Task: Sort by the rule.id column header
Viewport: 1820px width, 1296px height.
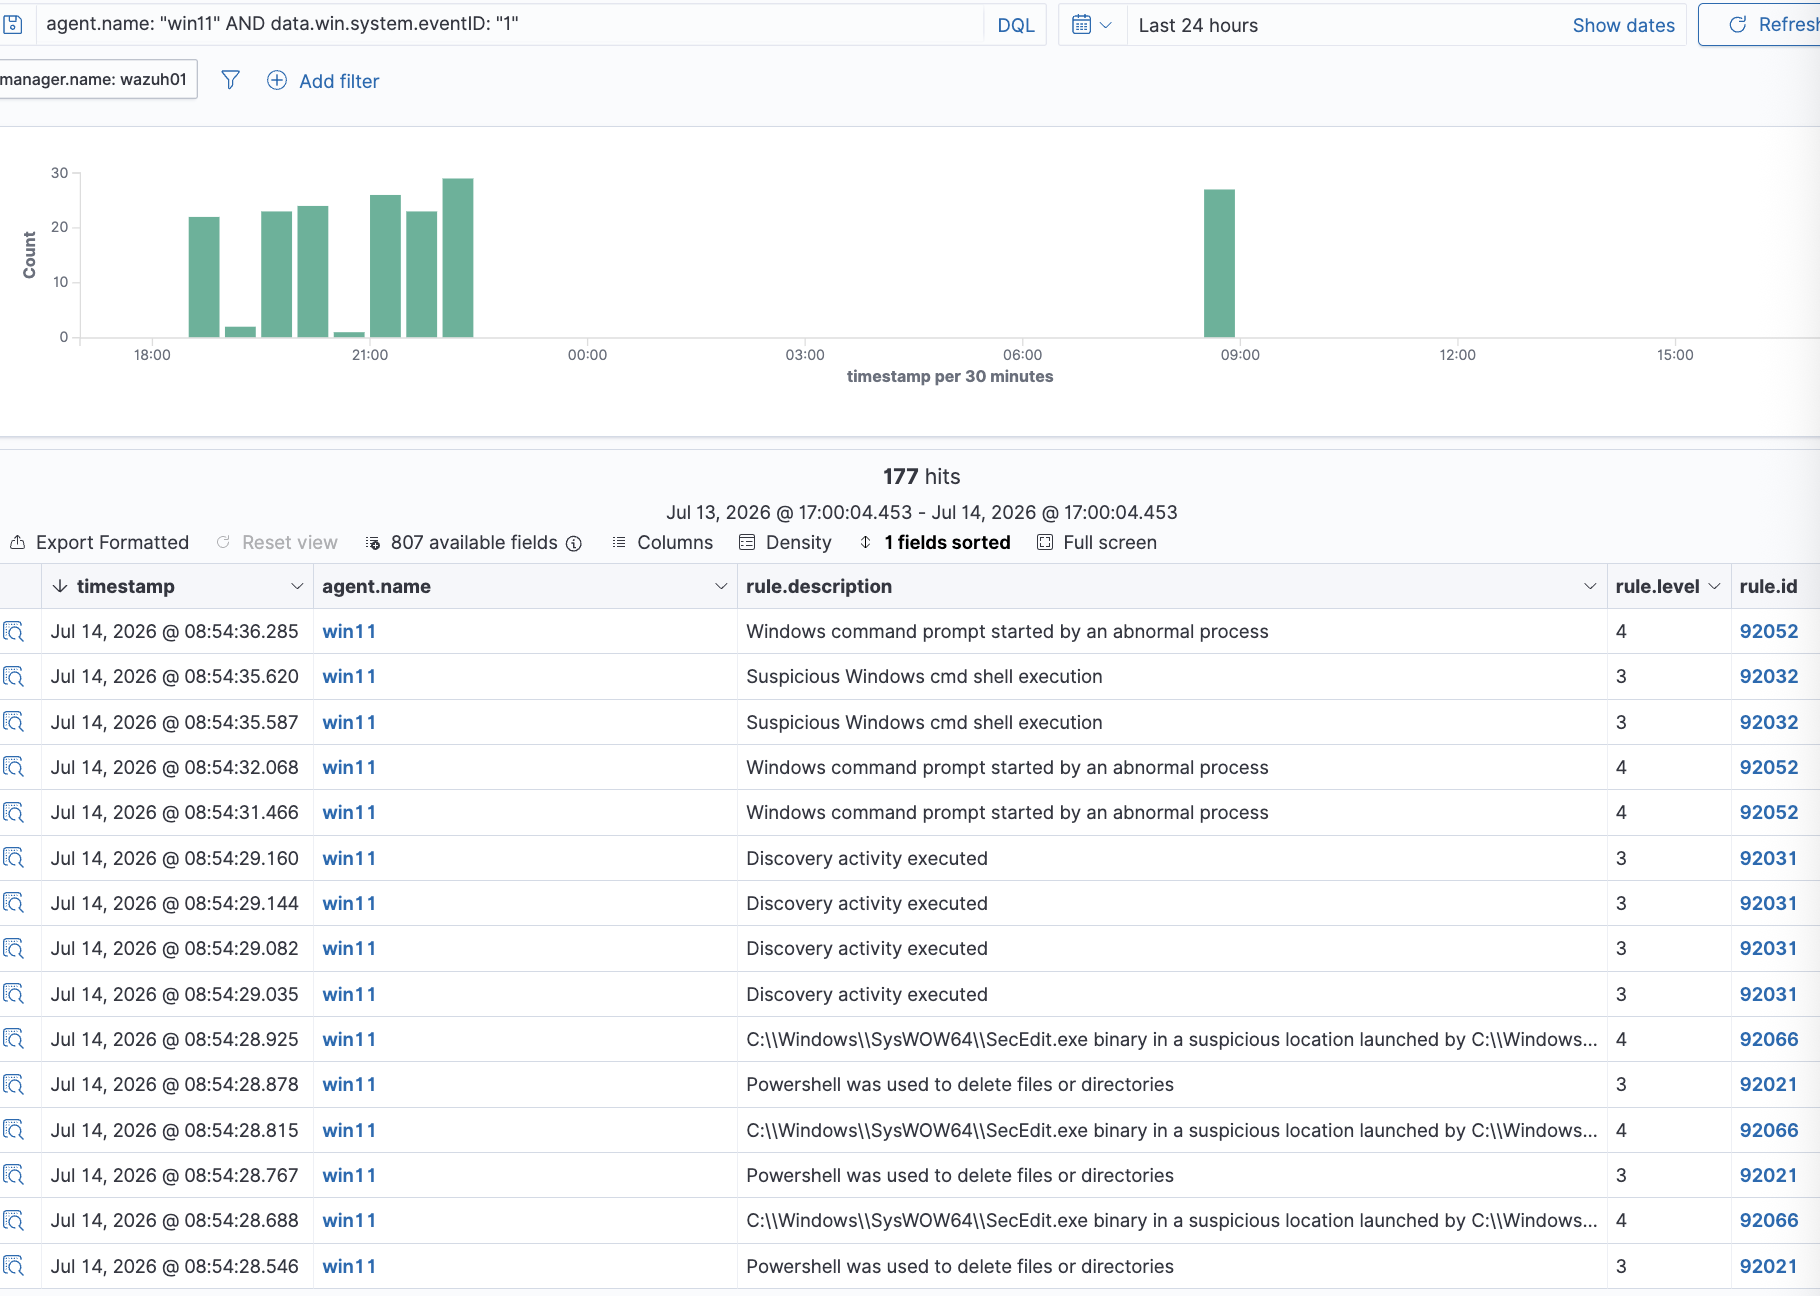Action: tap(1768, 586)
